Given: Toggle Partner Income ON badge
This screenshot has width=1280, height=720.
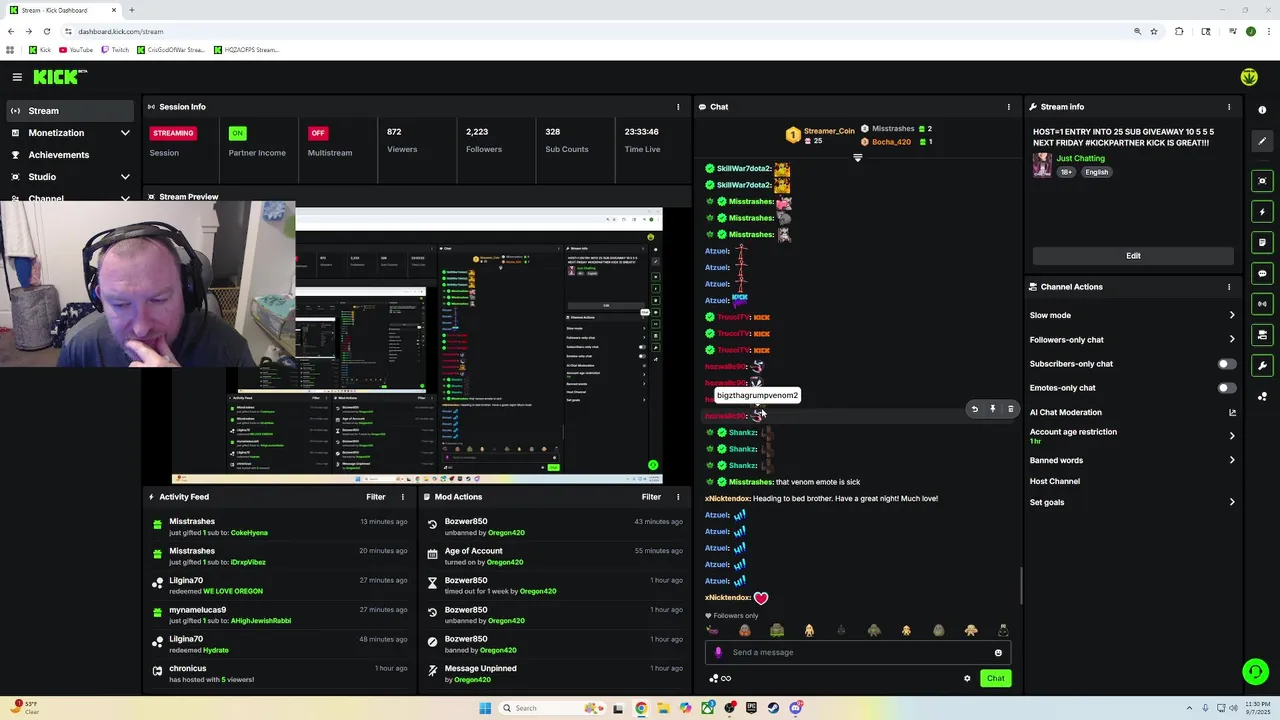Looking at the screenshot, I should (237, 133).
